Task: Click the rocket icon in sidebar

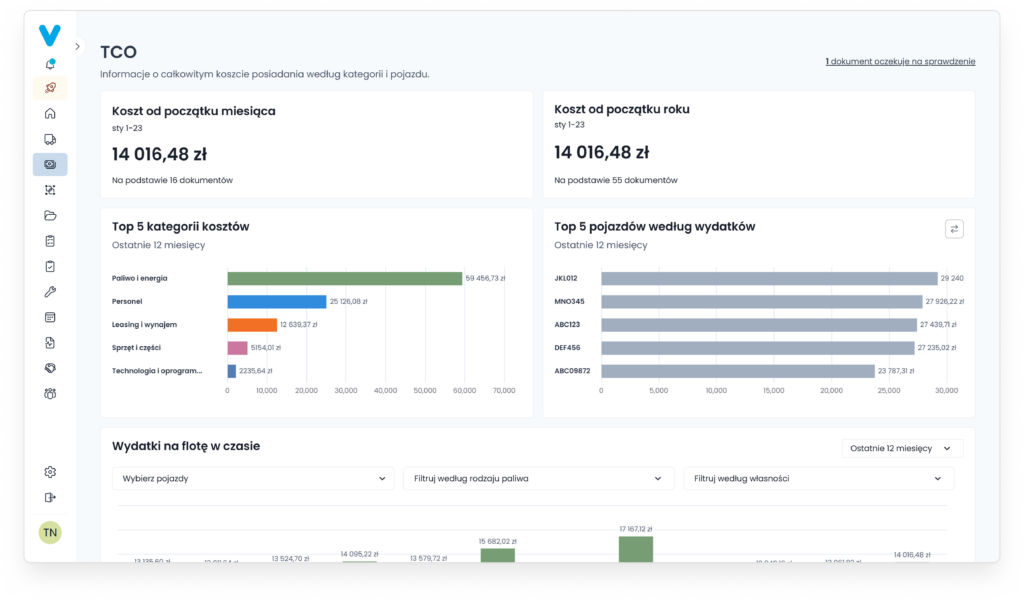Action: coord(50,88)
